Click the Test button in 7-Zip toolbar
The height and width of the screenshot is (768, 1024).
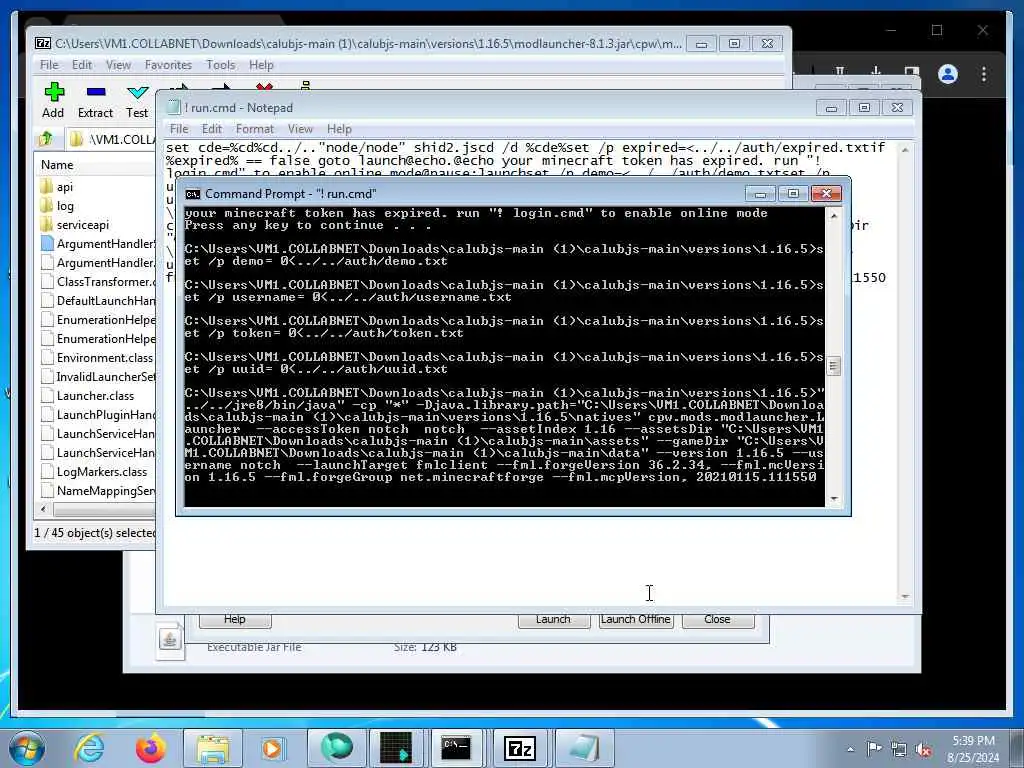coord(137,100)
